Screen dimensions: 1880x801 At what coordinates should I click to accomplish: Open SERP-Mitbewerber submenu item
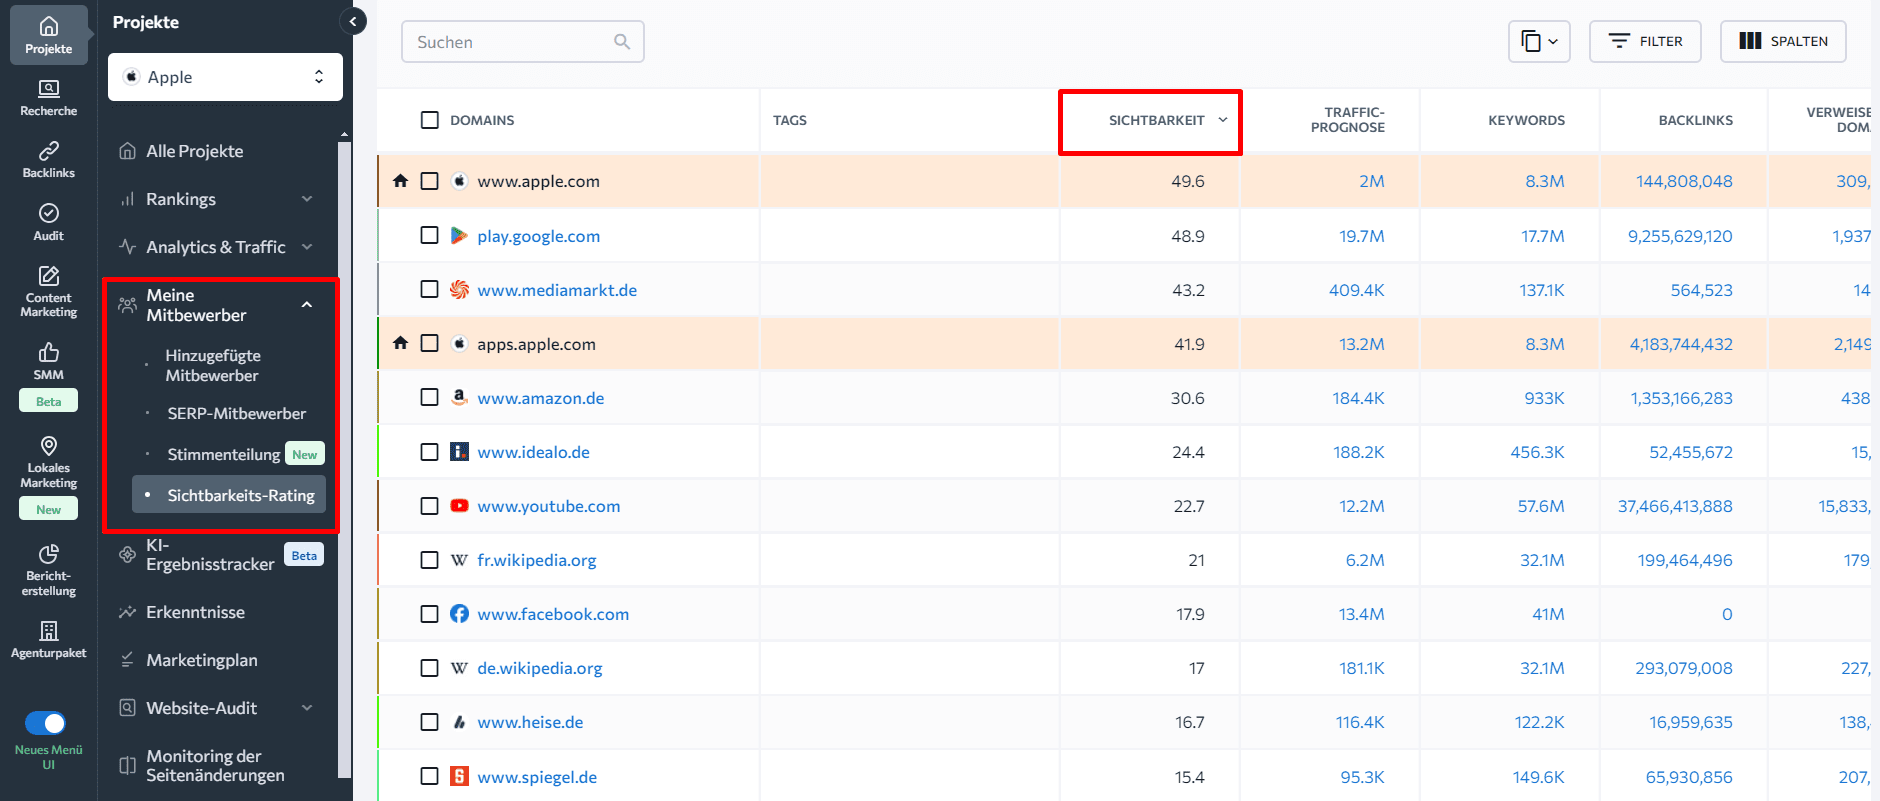coord(237,414)
